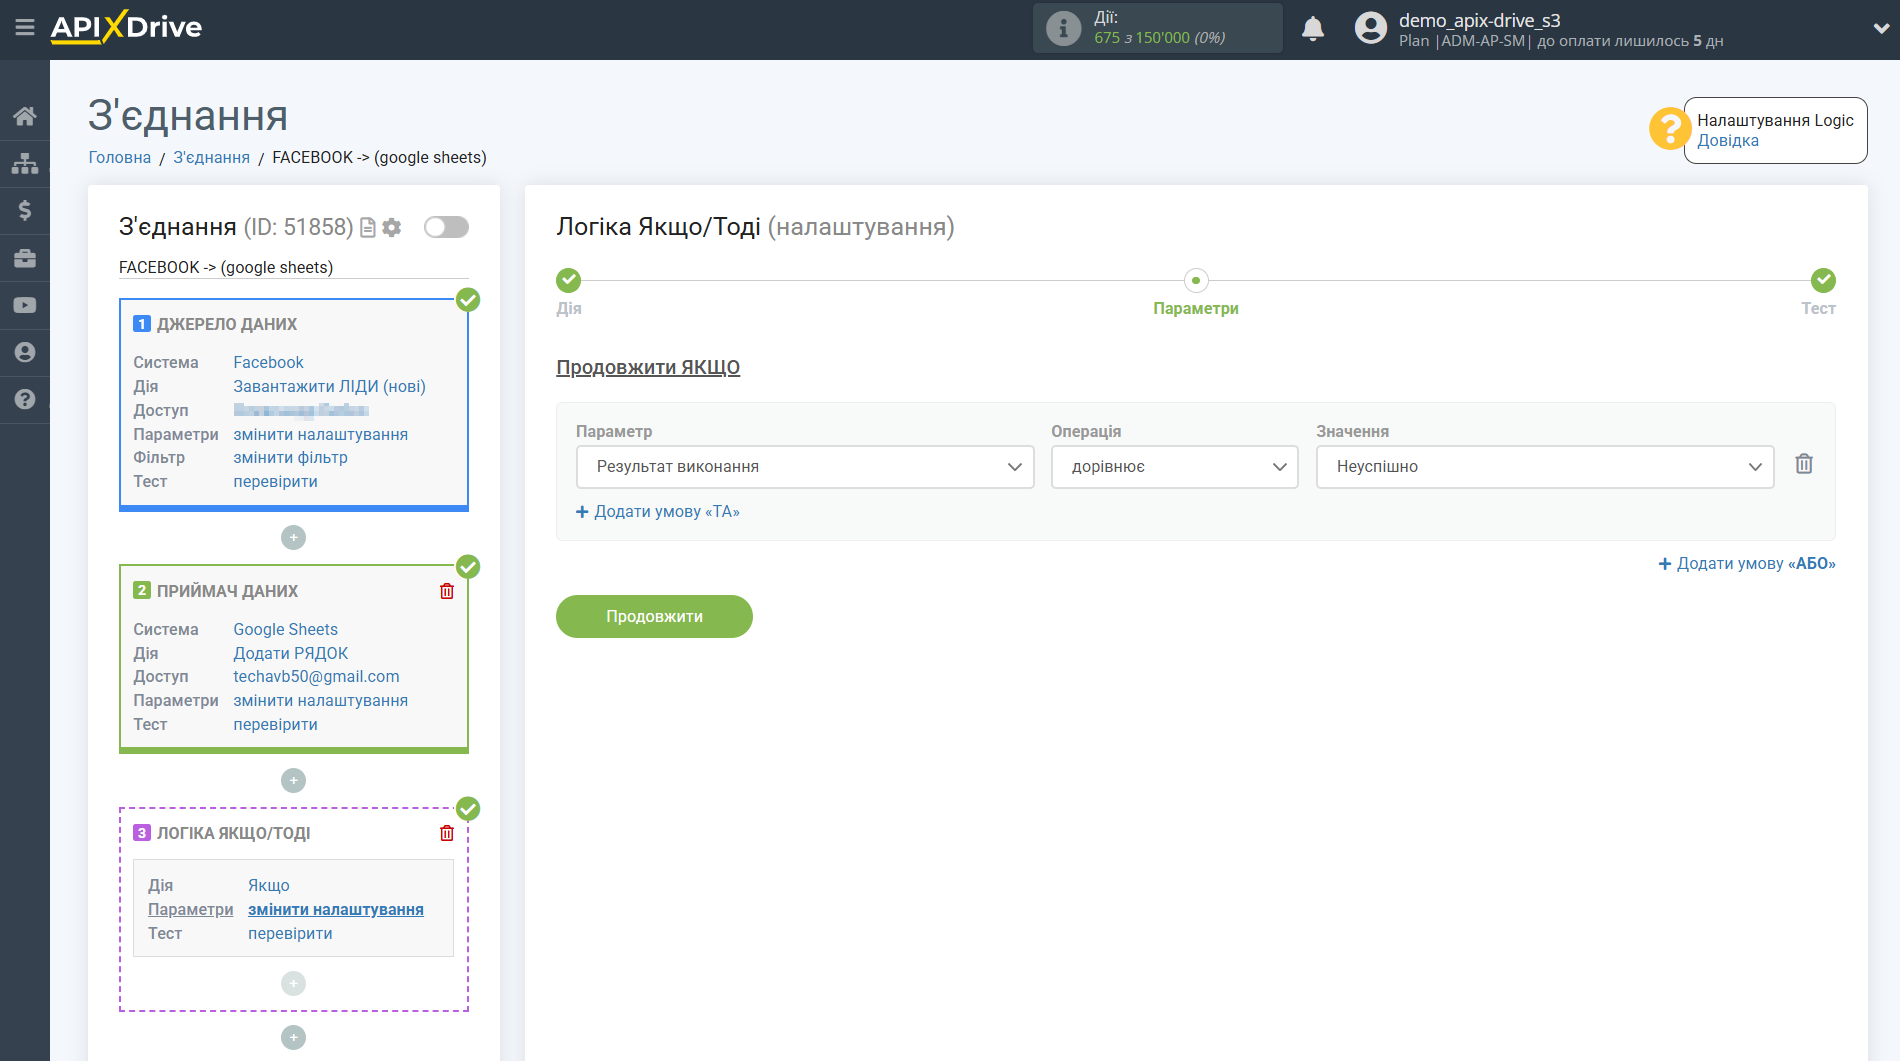This screenshot has width=1900, height=1061.
Task: Add step after data receiver block
Action: click(293, 781)
